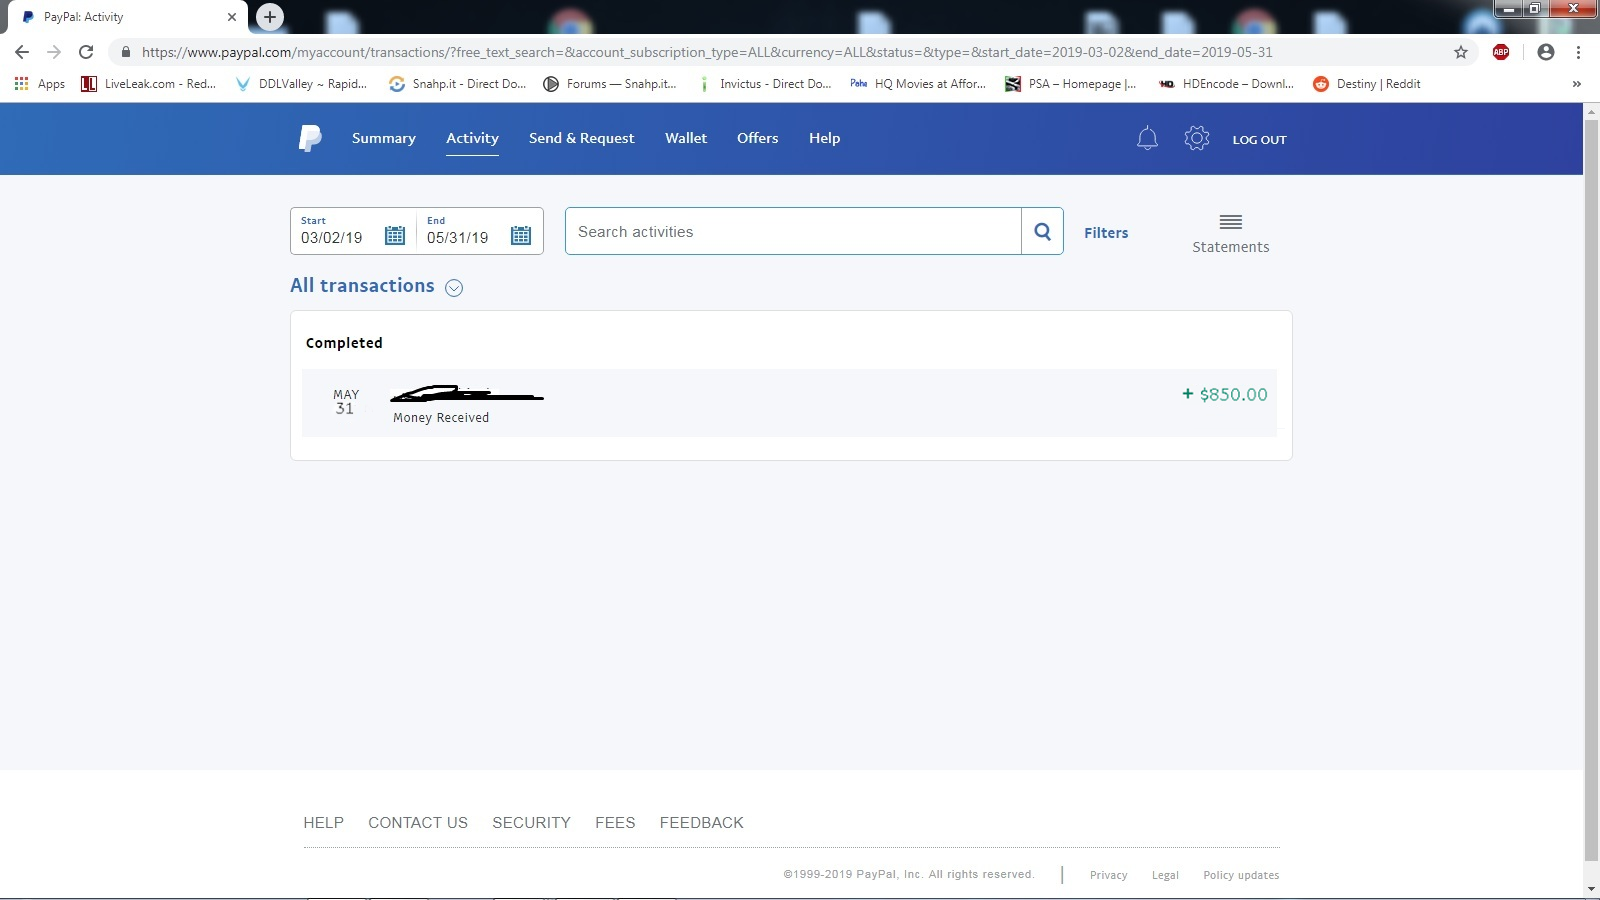Image resolution: width=1600 pixels, height=900 pixels.
Task: Open the FEES footer link
Action: (615, 823)
